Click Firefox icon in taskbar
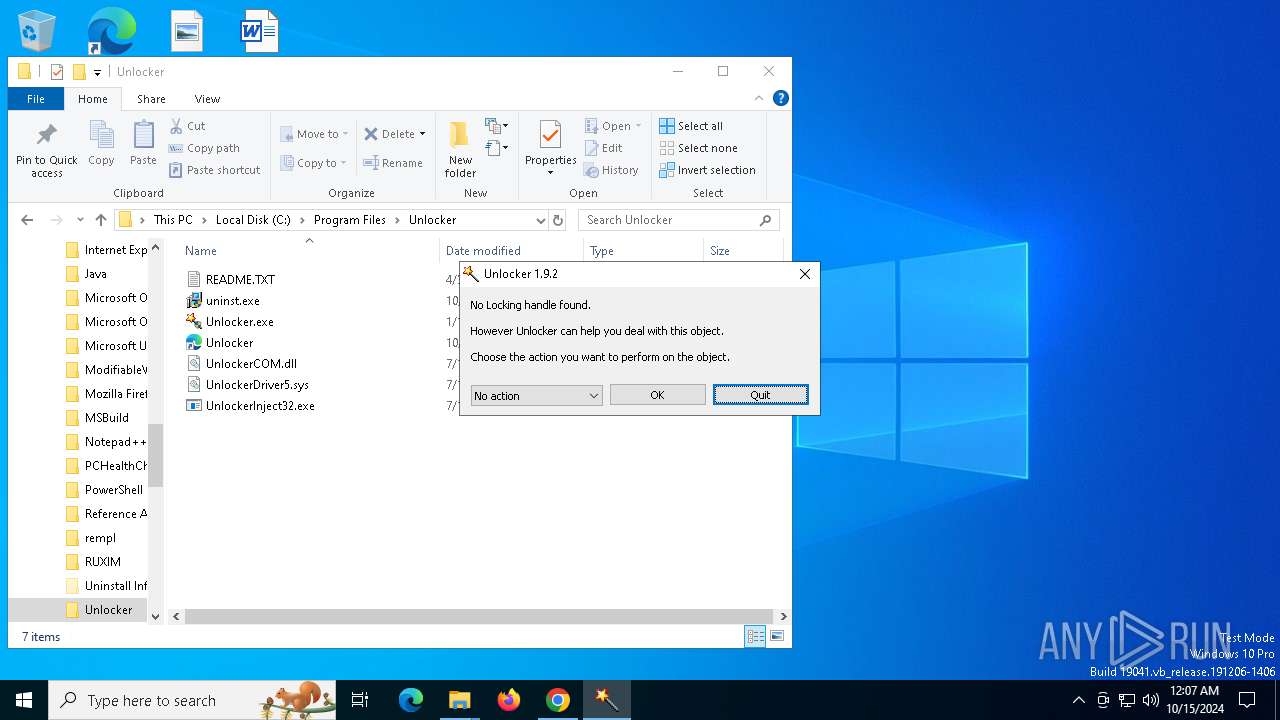The height and width of the screenshot is (720, 1280). point(509,700)
